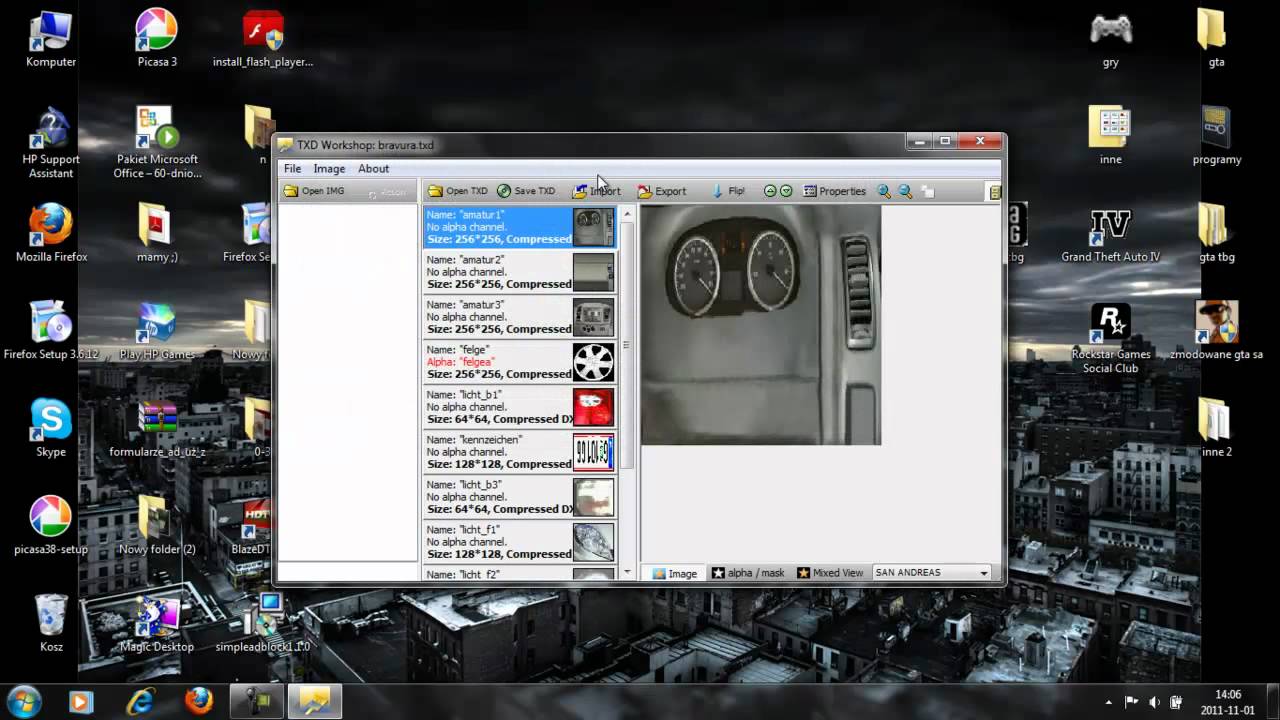Open Internet Explorer from the taskbar

(x=139, y=701)
